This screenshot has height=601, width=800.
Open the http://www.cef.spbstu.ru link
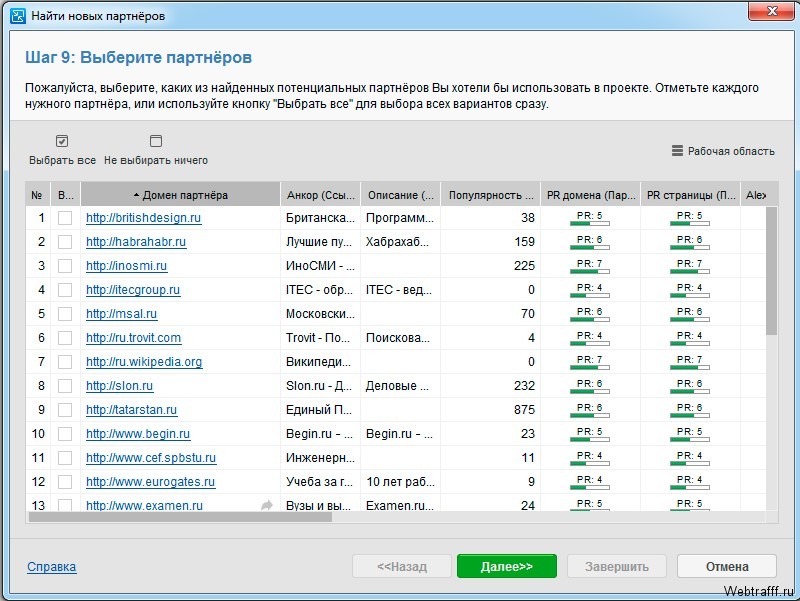pyautogui.click(x=151, y=458)
